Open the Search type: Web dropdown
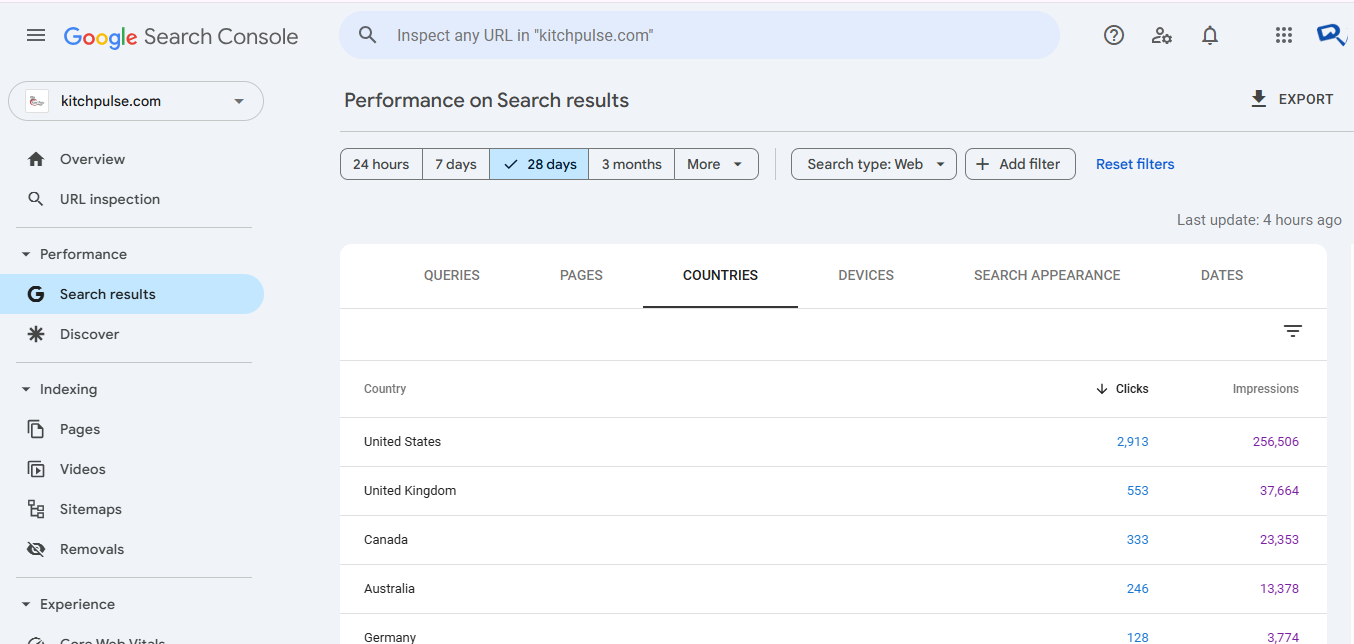Screen dimensions: 1354x644 tap(874, 164)
